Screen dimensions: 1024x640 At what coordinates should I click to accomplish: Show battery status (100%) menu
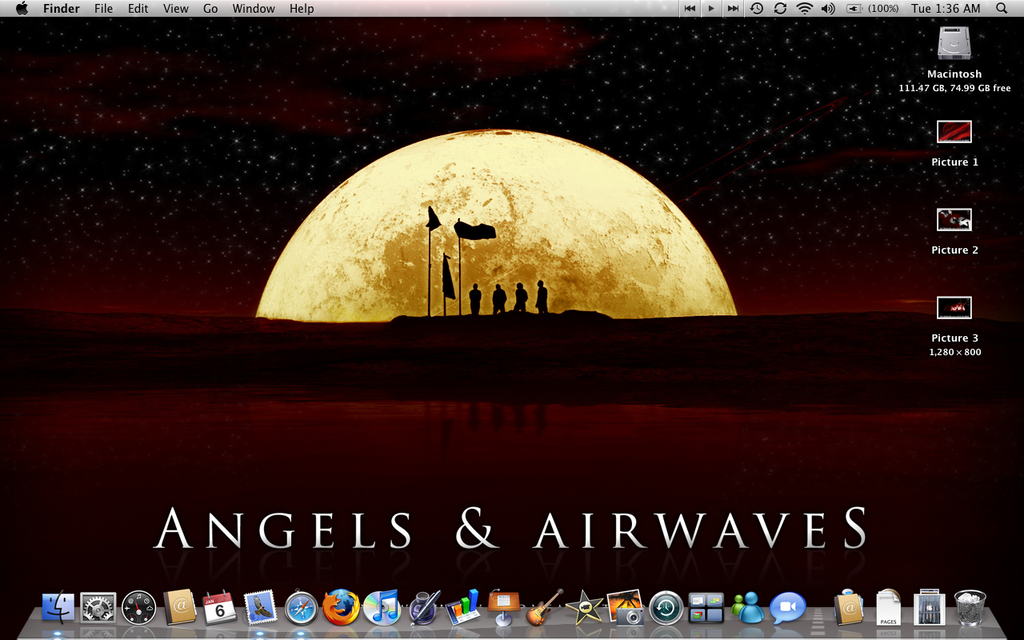872,8
